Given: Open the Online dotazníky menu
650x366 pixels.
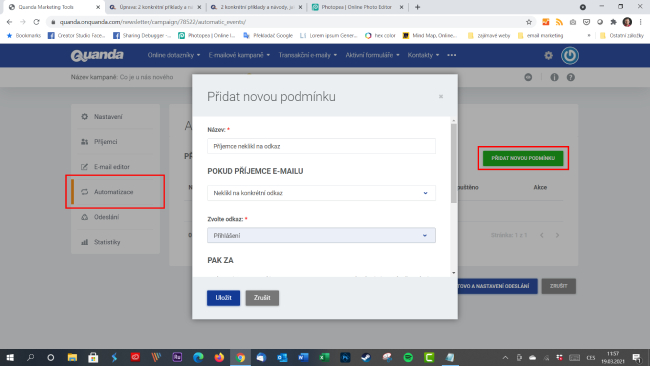Looking at the screenshot, I should tap(174, 55).
